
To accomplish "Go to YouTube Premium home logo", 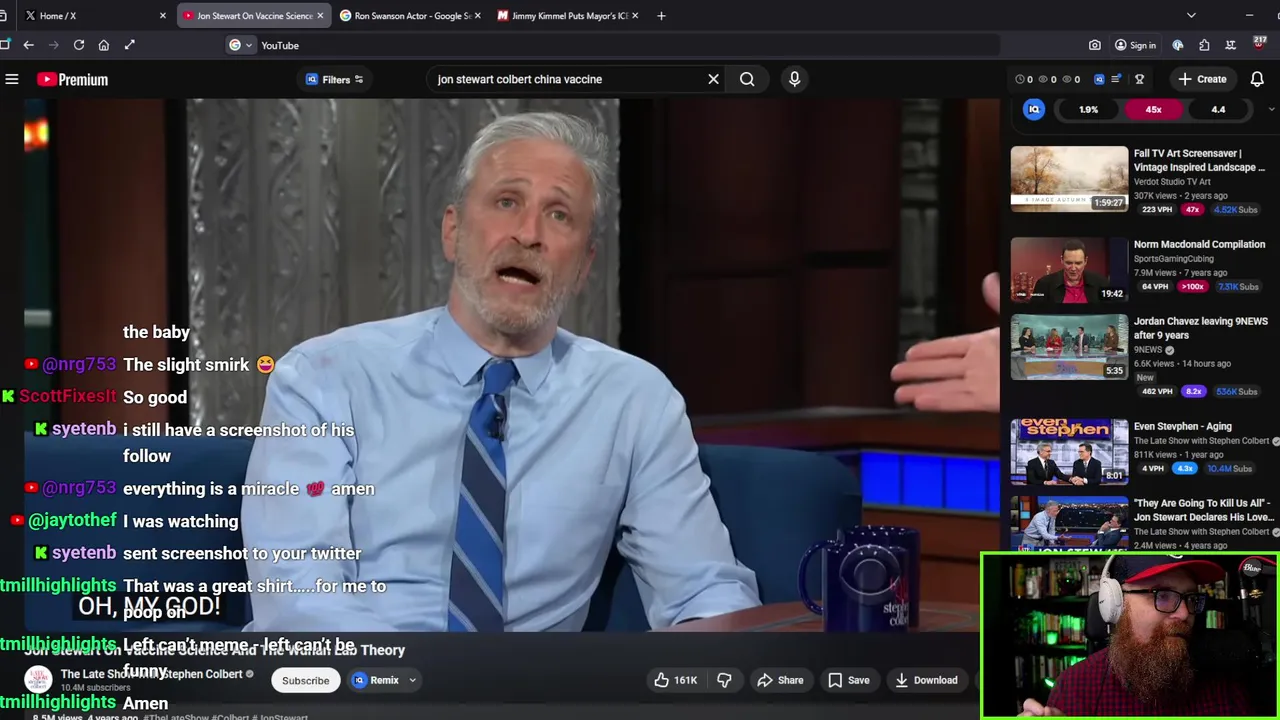I will pyautogui.click(x=73, y=79).
